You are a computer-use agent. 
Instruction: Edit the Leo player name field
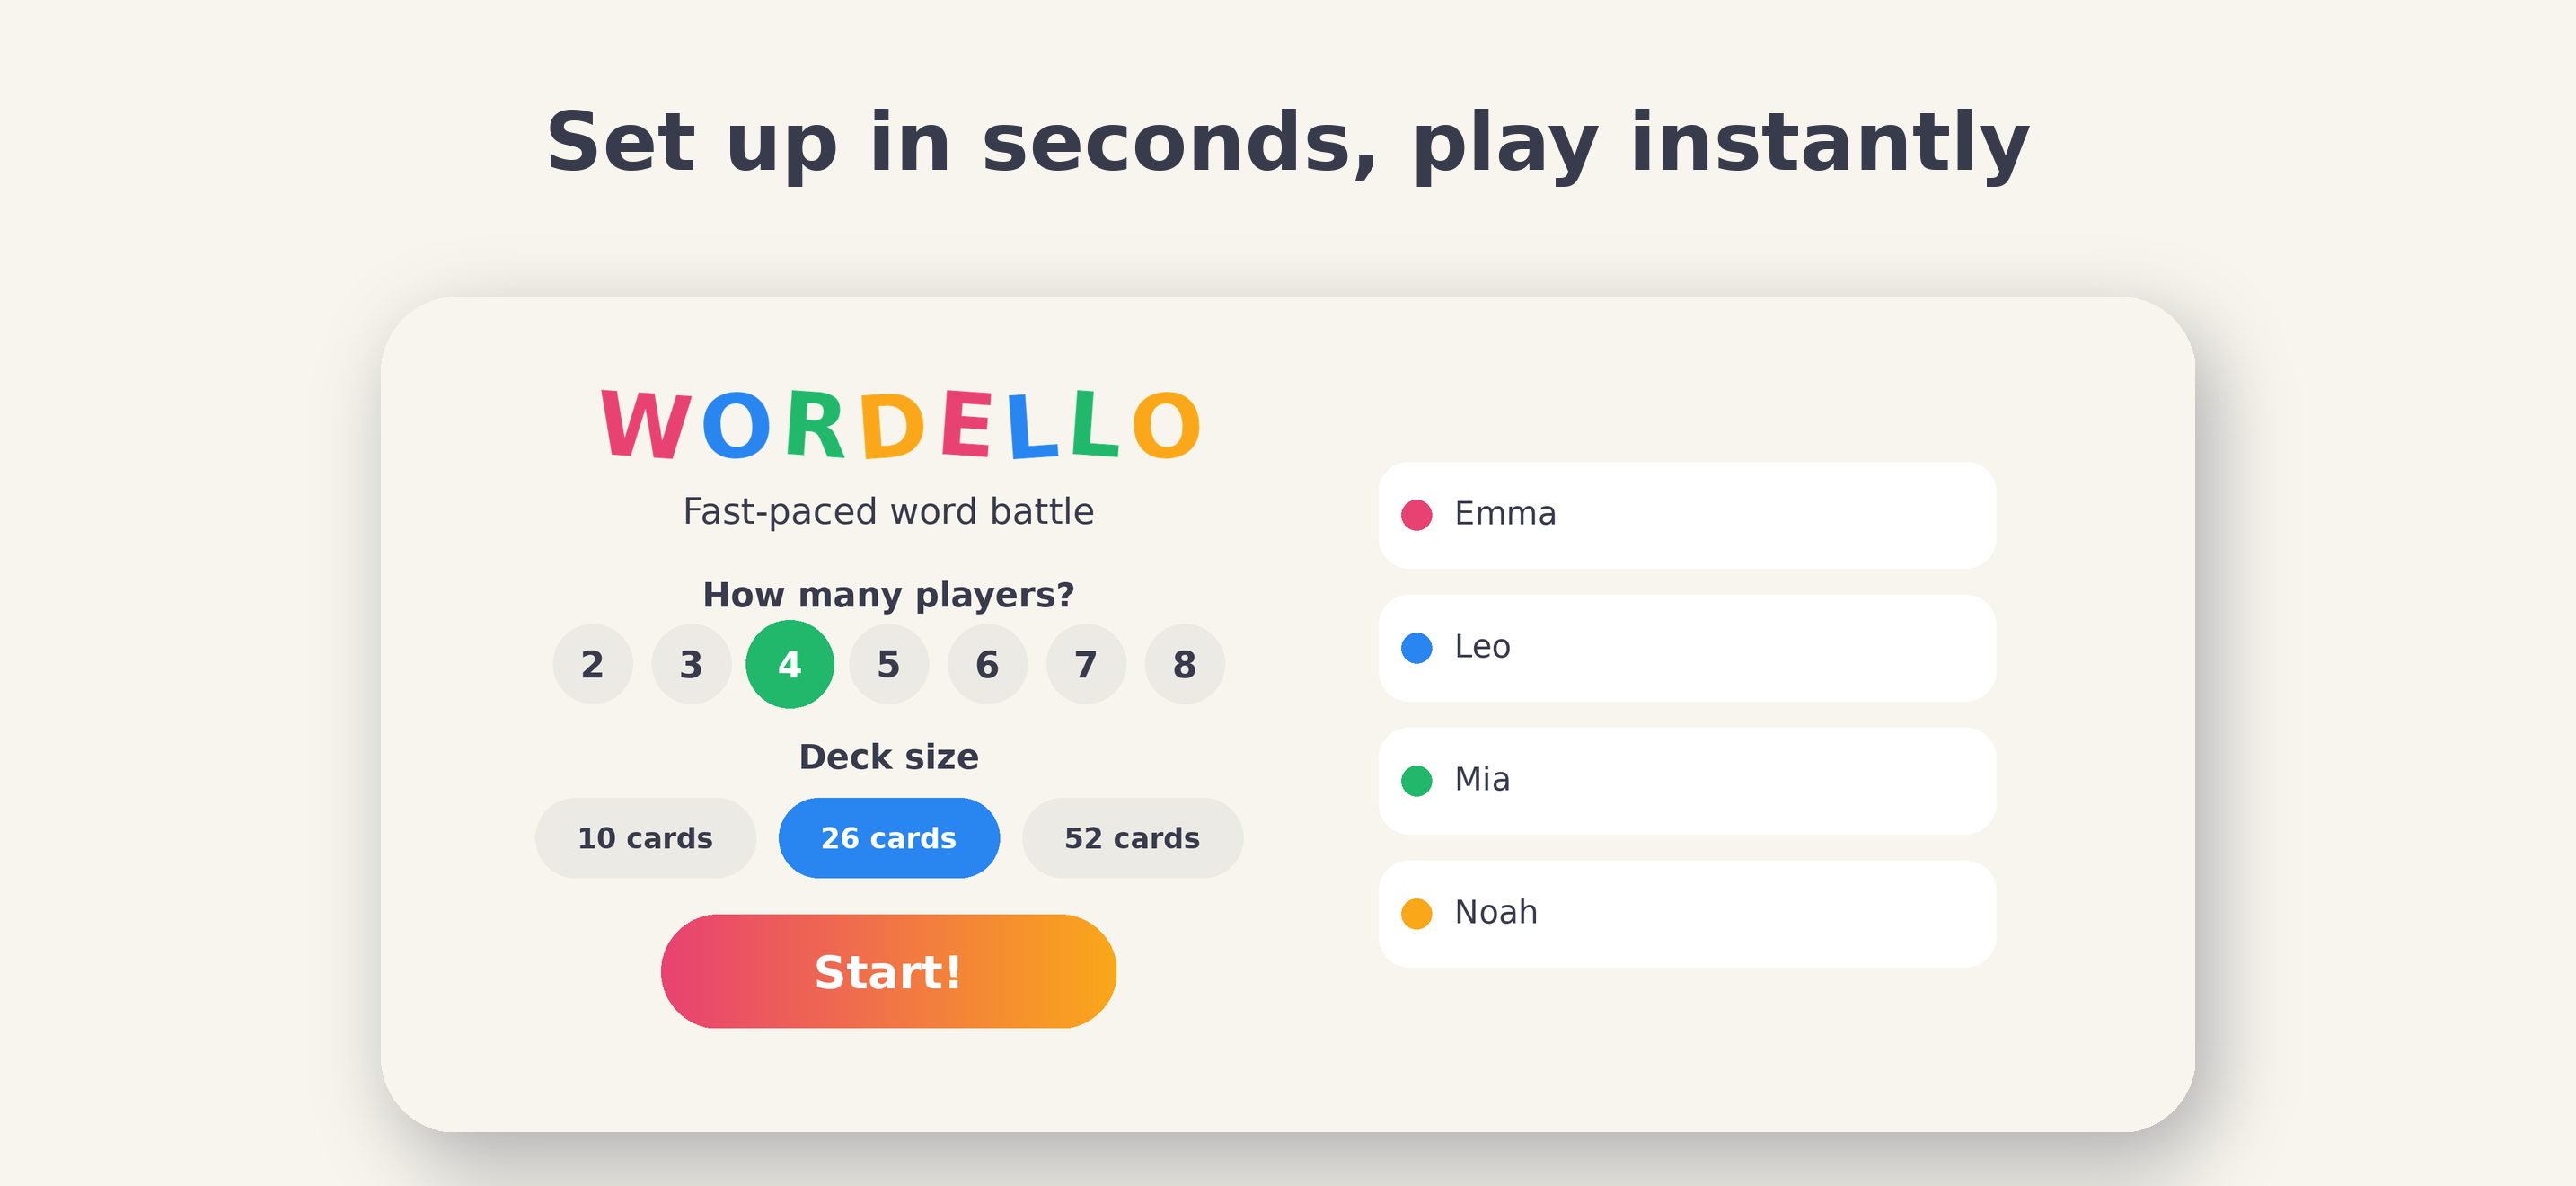click(x=1687, y=648)
